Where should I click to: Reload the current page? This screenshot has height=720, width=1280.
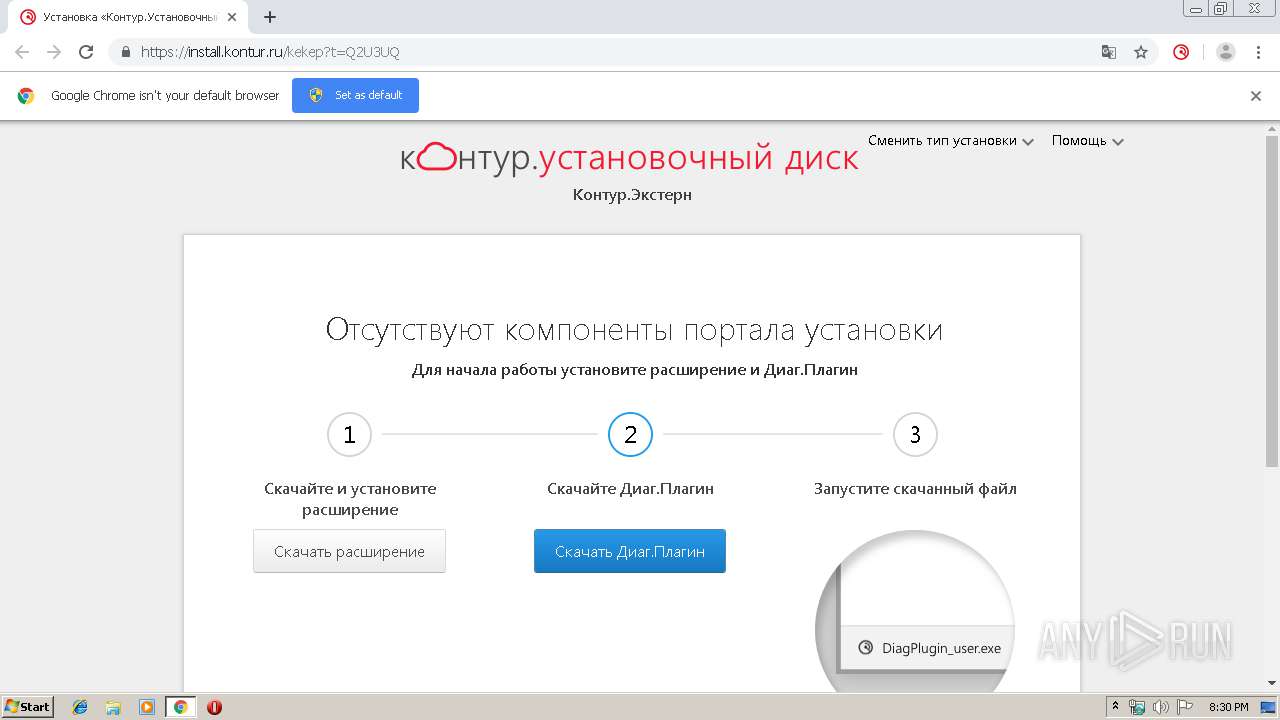[86, 52]
